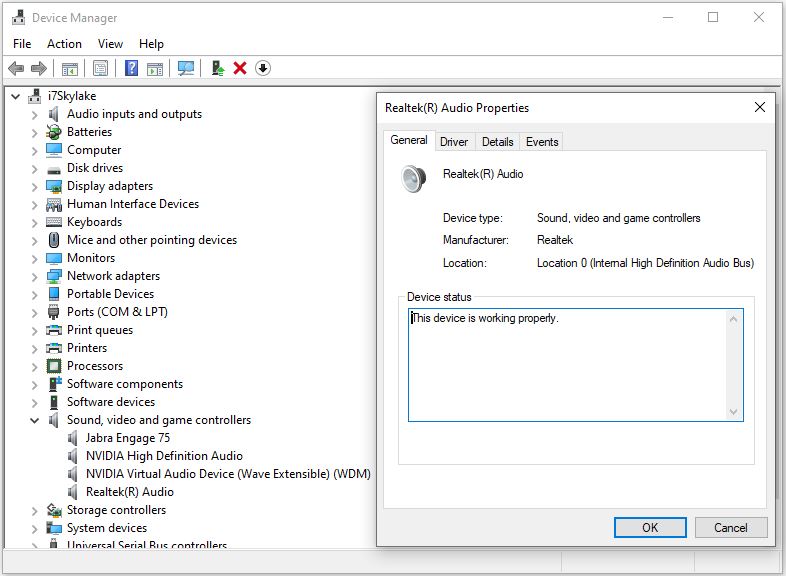Close the Realtek(R) Audio Properties dialog
The image size is (786, 576).
tap(760, 107)
